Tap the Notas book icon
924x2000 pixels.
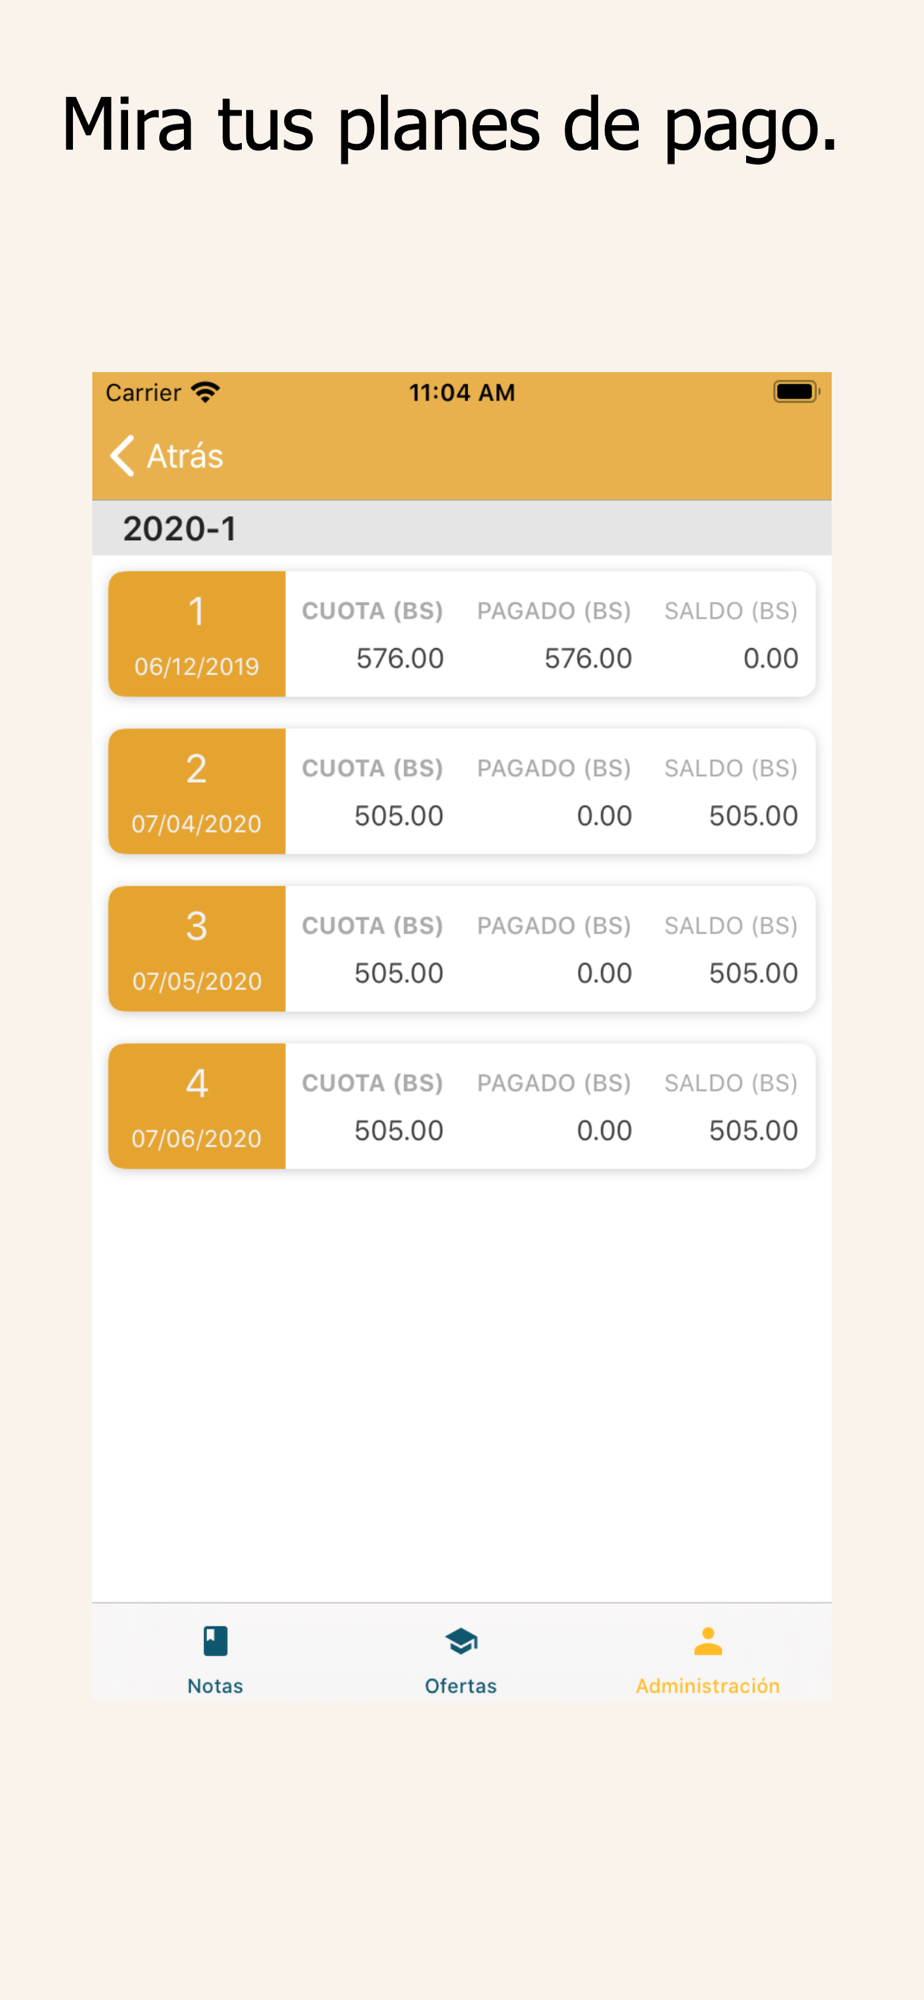(x=215, y=1641)
